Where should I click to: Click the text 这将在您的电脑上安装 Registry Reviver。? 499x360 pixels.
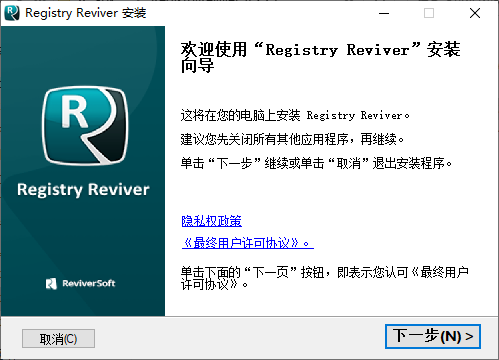(295, 115)
